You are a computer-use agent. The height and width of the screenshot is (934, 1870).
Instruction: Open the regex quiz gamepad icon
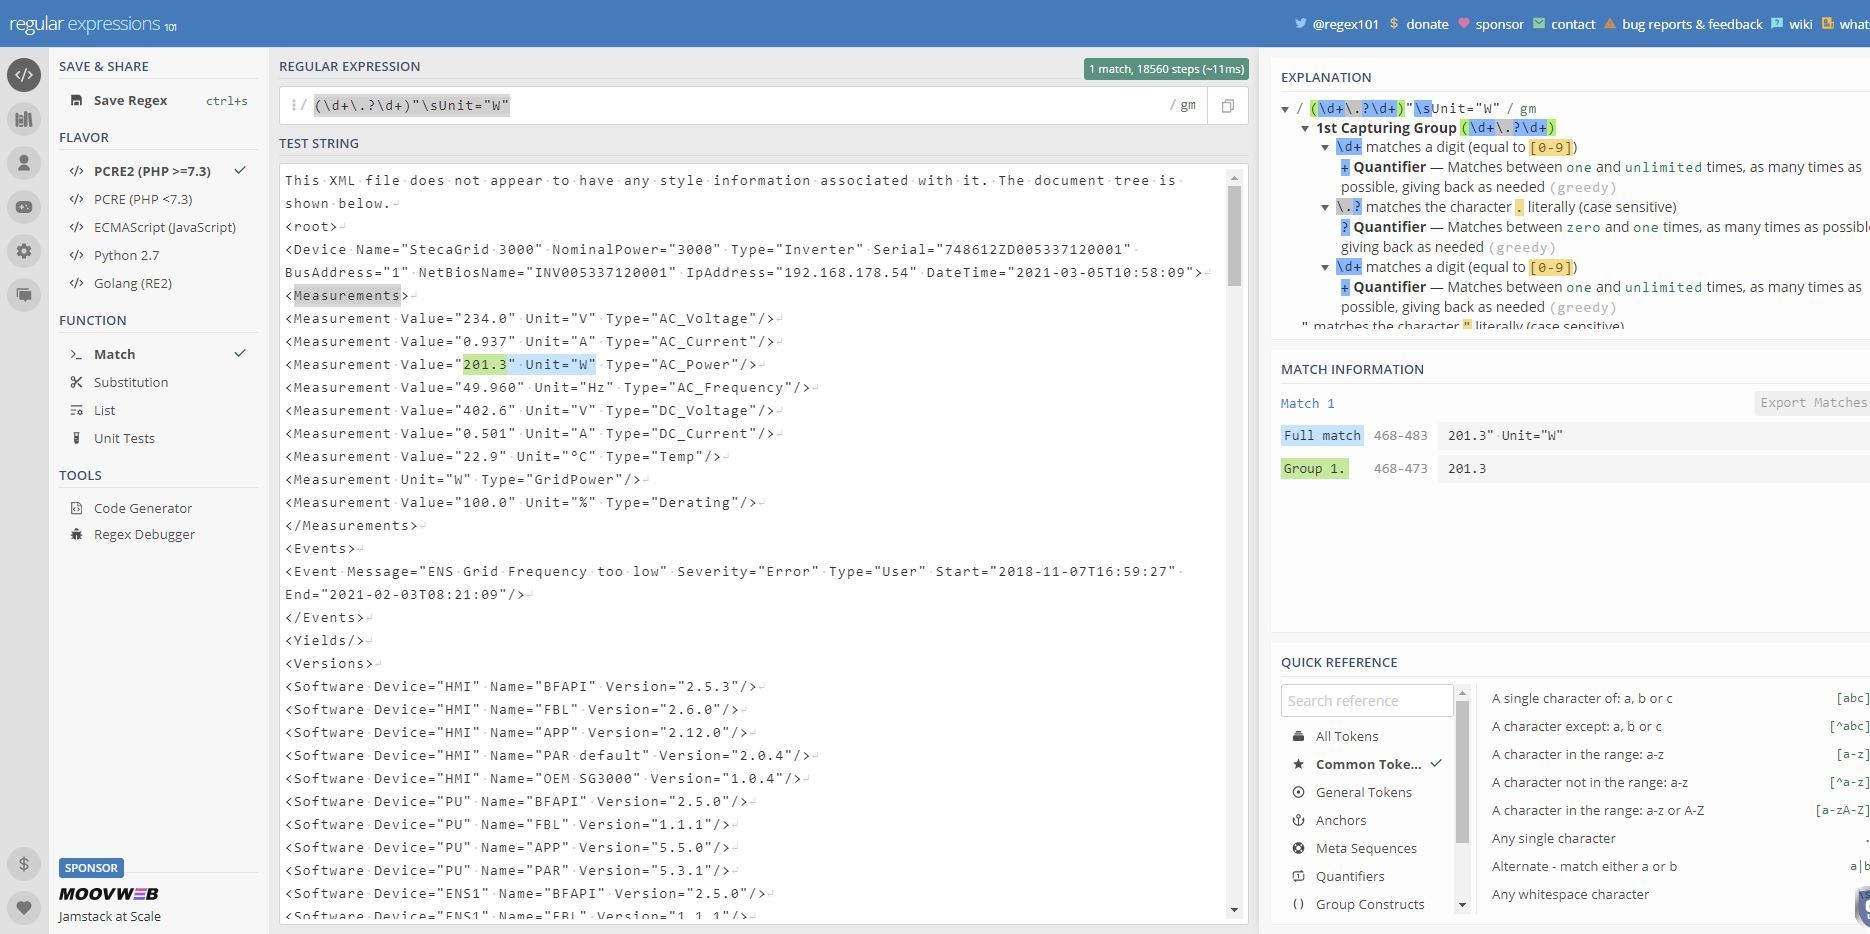point(24,207)
